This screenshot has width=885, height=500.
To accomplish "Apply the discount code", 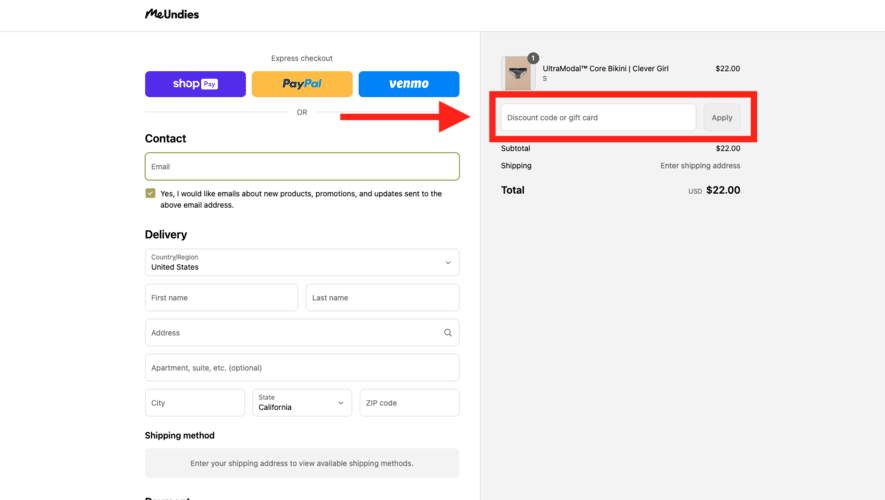I will tap(722, 117).
